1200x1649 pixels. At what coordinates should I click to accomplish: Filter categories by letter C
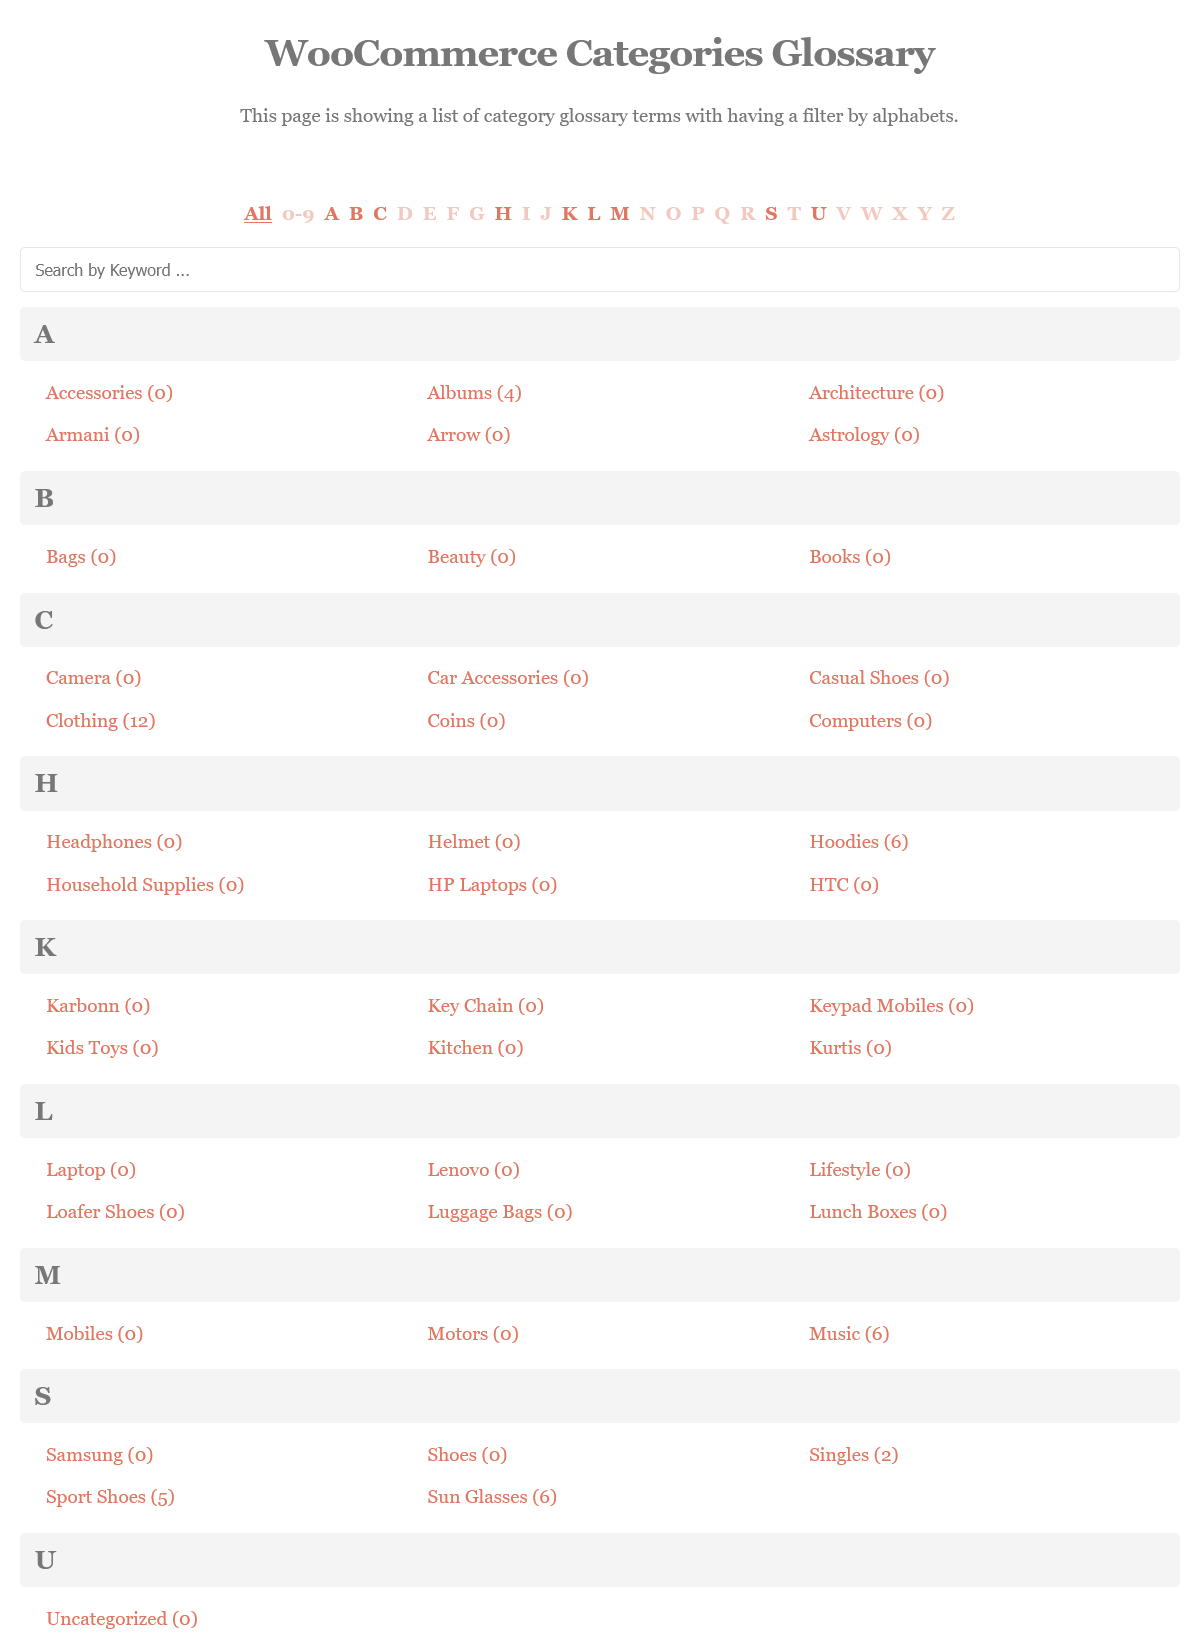point(380,213)
